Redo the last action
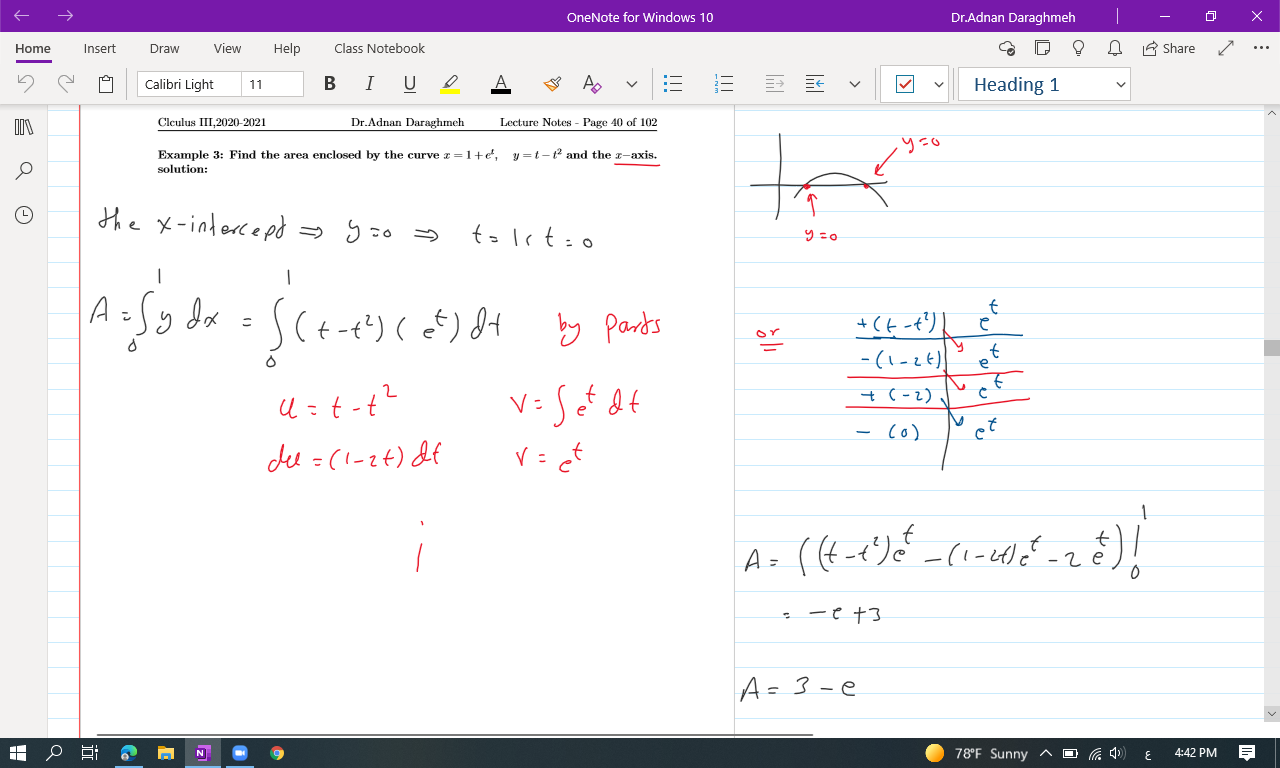Image resolution: width=1280 pixels, height=768 pixels. click(x=66, y=84)
